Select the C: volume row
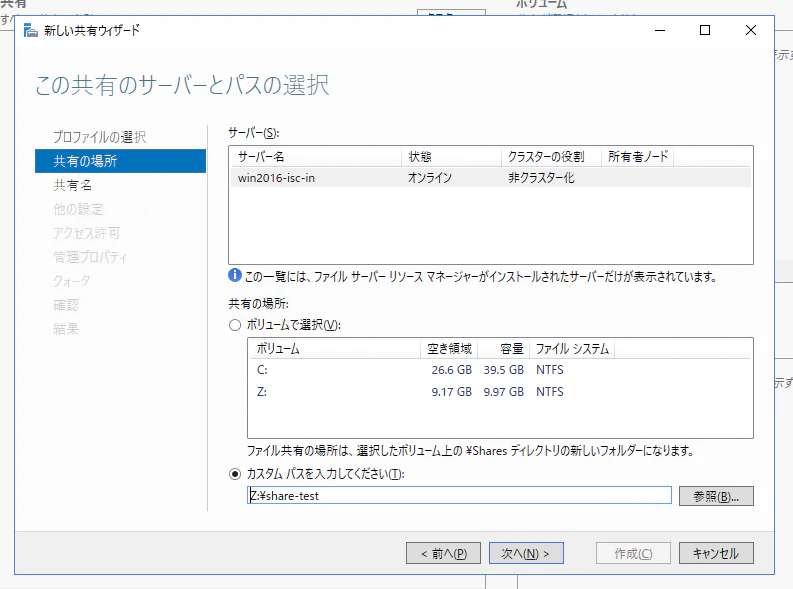This screenshot has height=589, width=793. click(x=500, y=370)
